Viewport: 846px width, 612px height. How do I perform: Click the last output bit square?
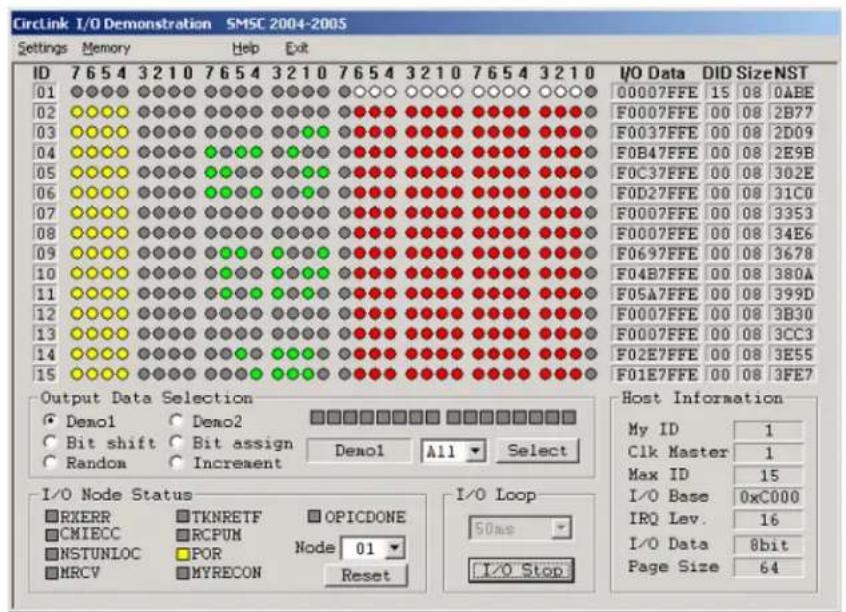tap(569, 417)
